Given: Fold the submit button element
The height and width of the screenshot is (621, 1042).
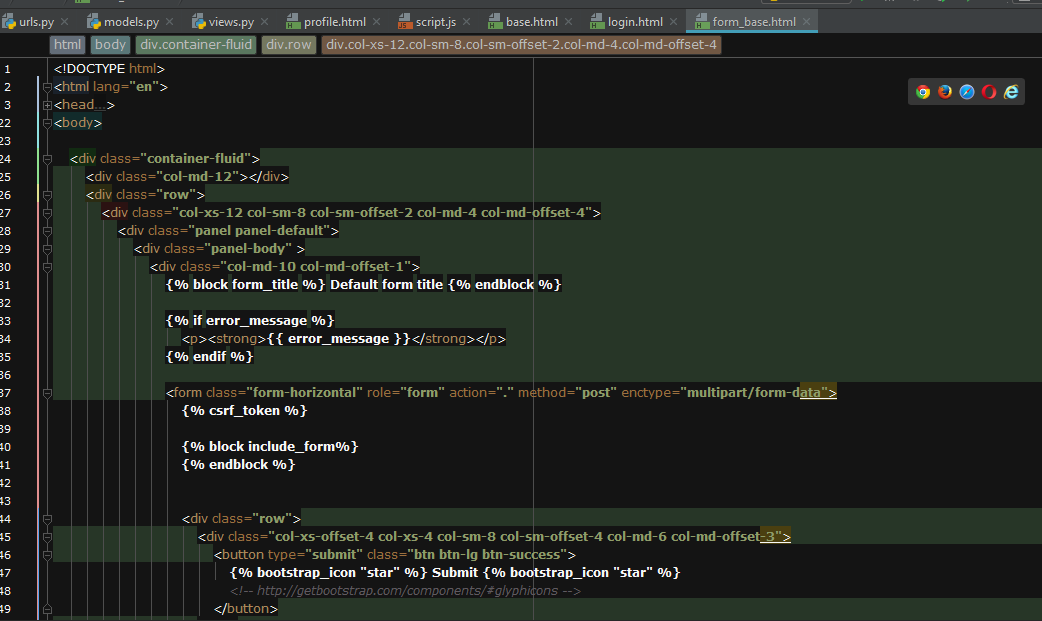Looking at the screenshot, I should tap(47, 555).
